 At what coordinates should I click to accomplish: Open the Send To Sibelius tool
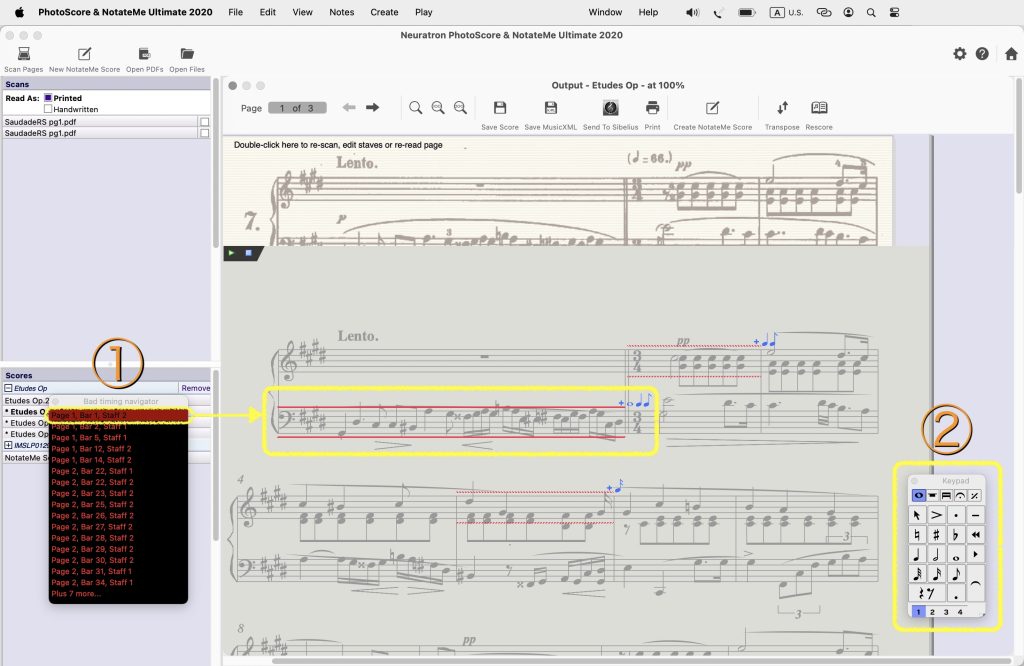[x=611, y=108]
